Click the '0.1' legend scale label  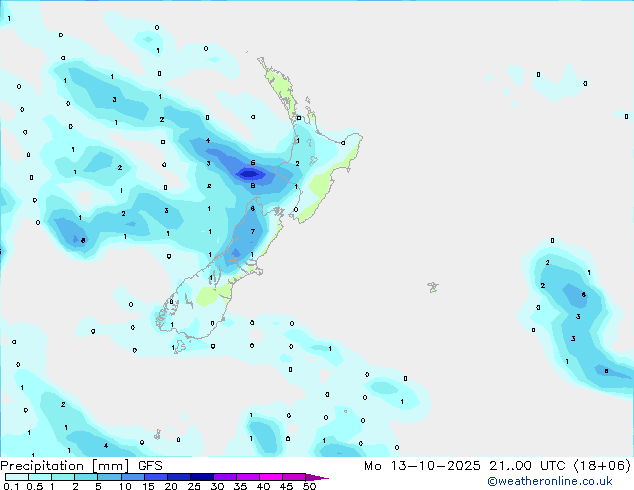[x=11, y=486]
